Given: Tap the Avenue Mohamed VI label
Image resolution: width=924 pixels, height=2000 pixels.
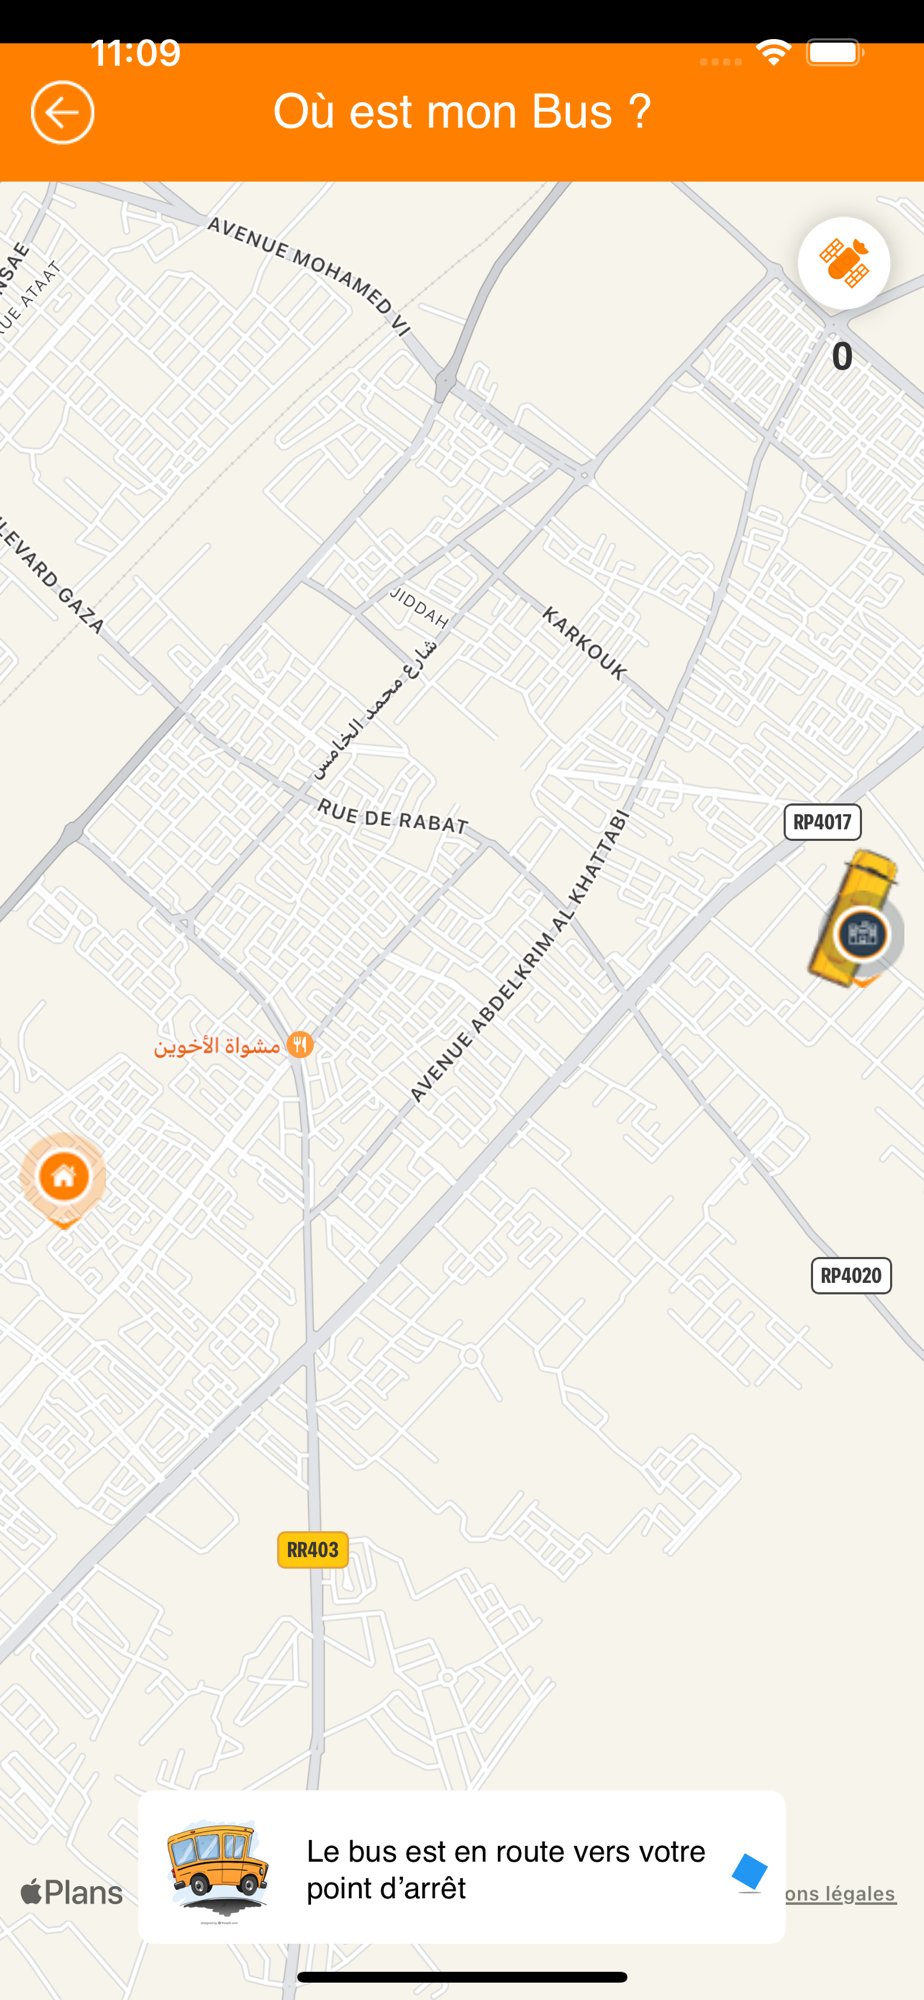Looking at the screenshot, I should click(x=309, y=276).
